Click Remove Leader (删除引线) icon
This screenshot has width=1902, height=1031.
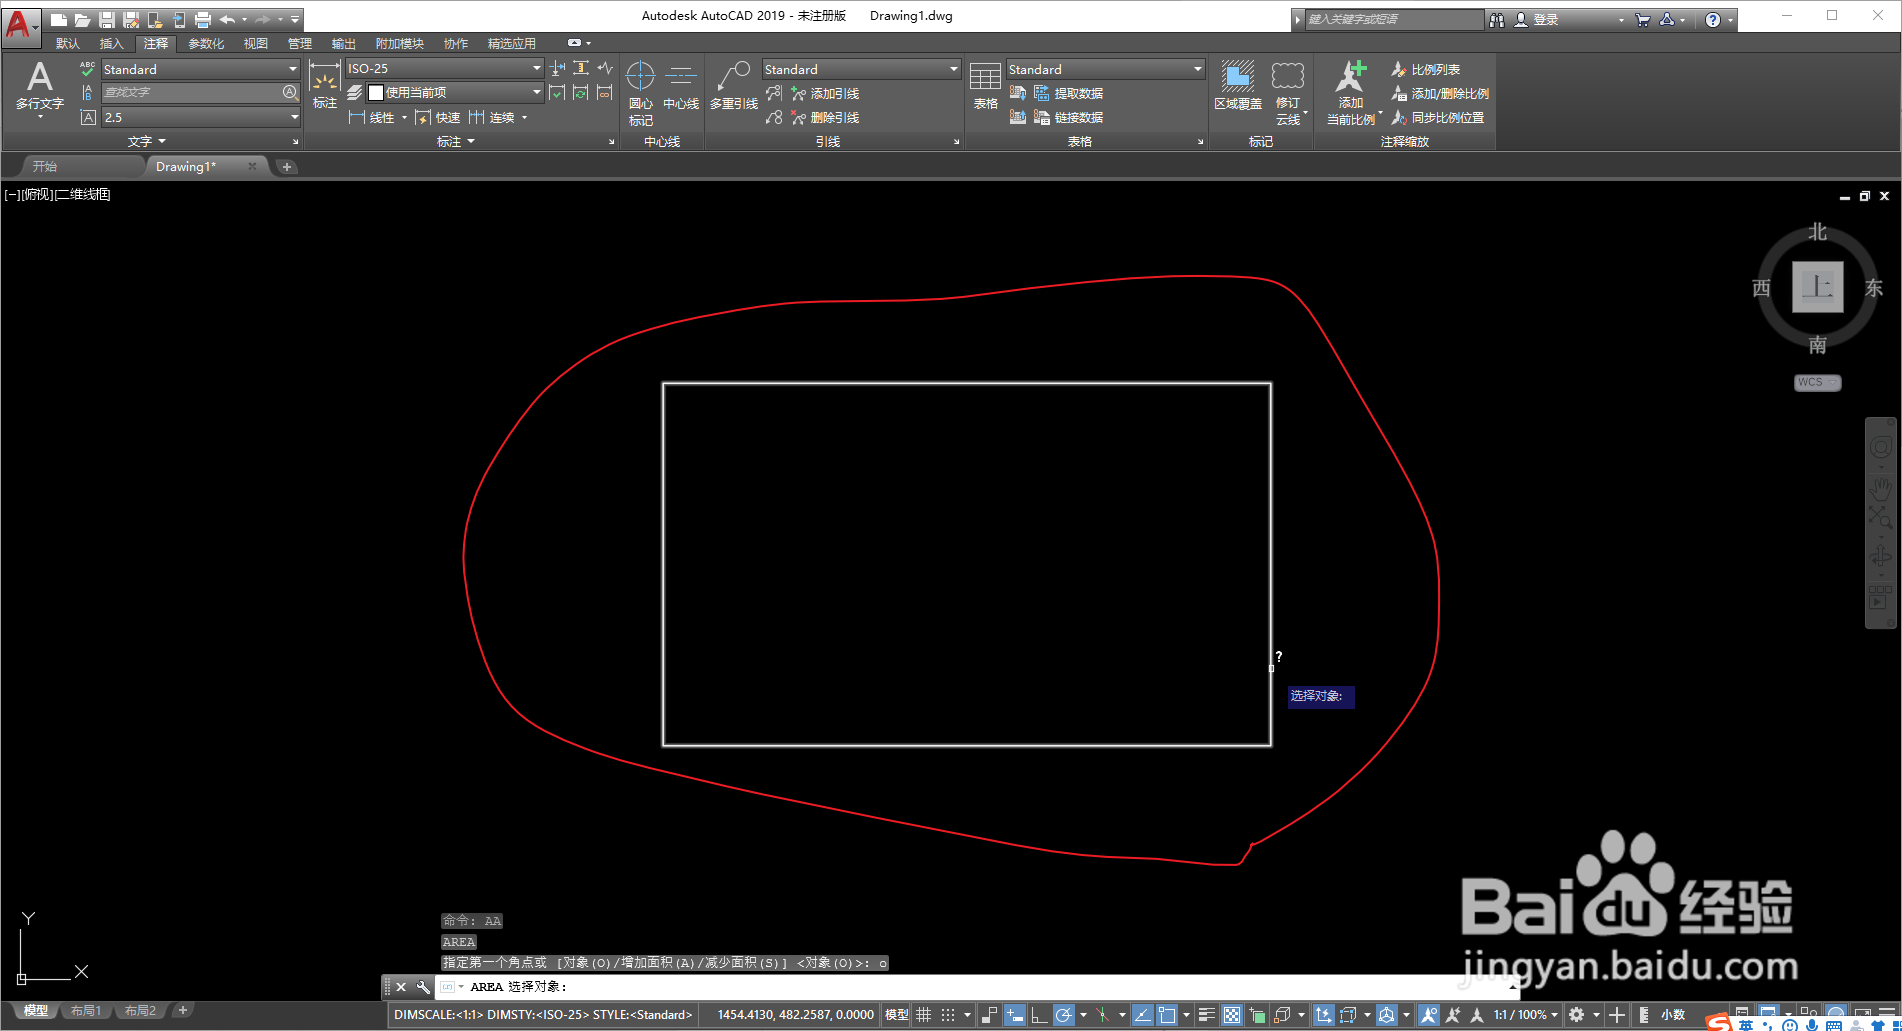(x=798, y=117)
